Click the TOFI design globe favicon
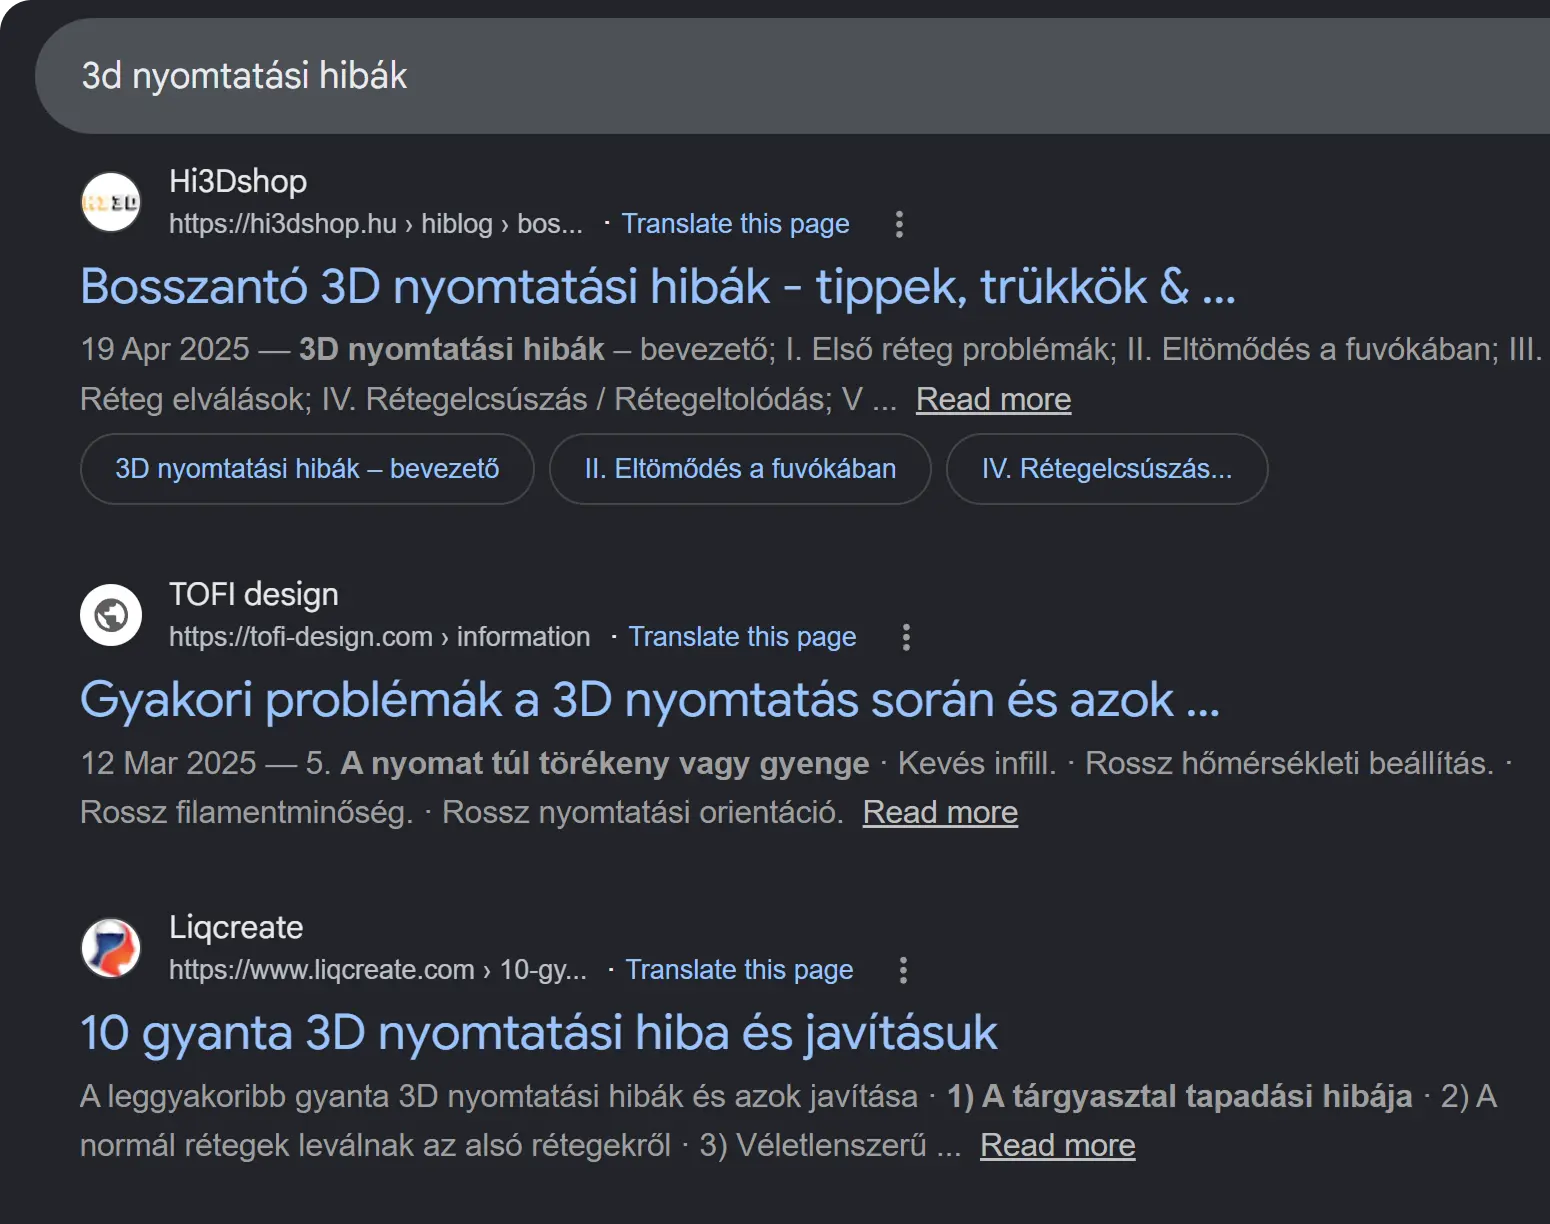Image resolution: width=1550 pixels, height=1224 pixels. [111, 615]
